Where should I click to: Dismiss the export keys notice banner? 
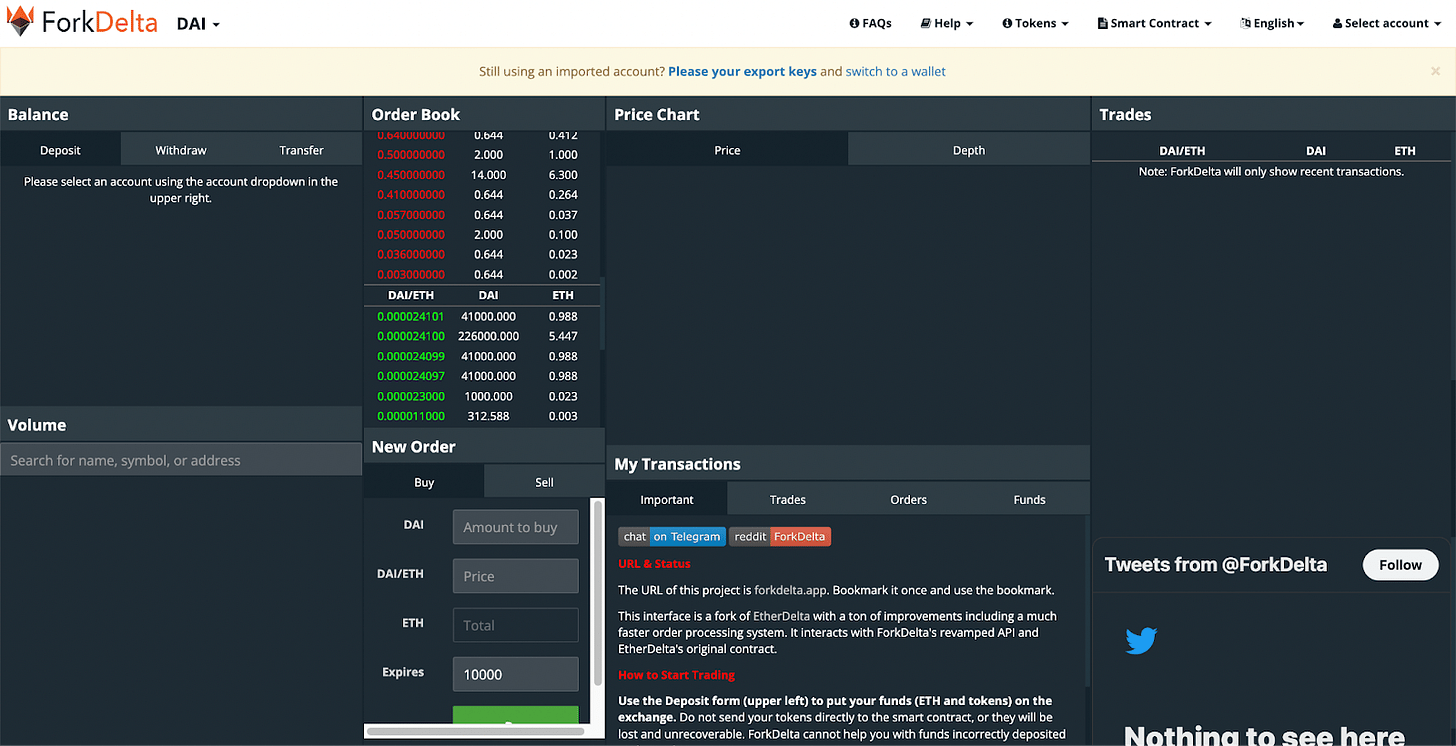pyautogui.click(x=1436, y=71)
